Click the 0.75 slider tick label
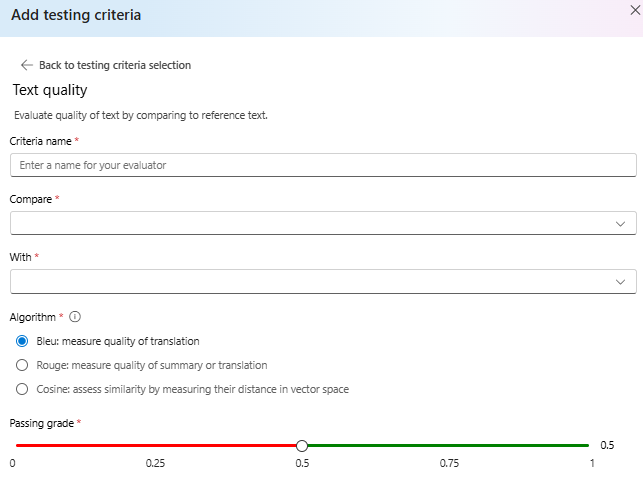Image resolution: width=643 pixels, height=488 pixels. click(x=447, y=464)
